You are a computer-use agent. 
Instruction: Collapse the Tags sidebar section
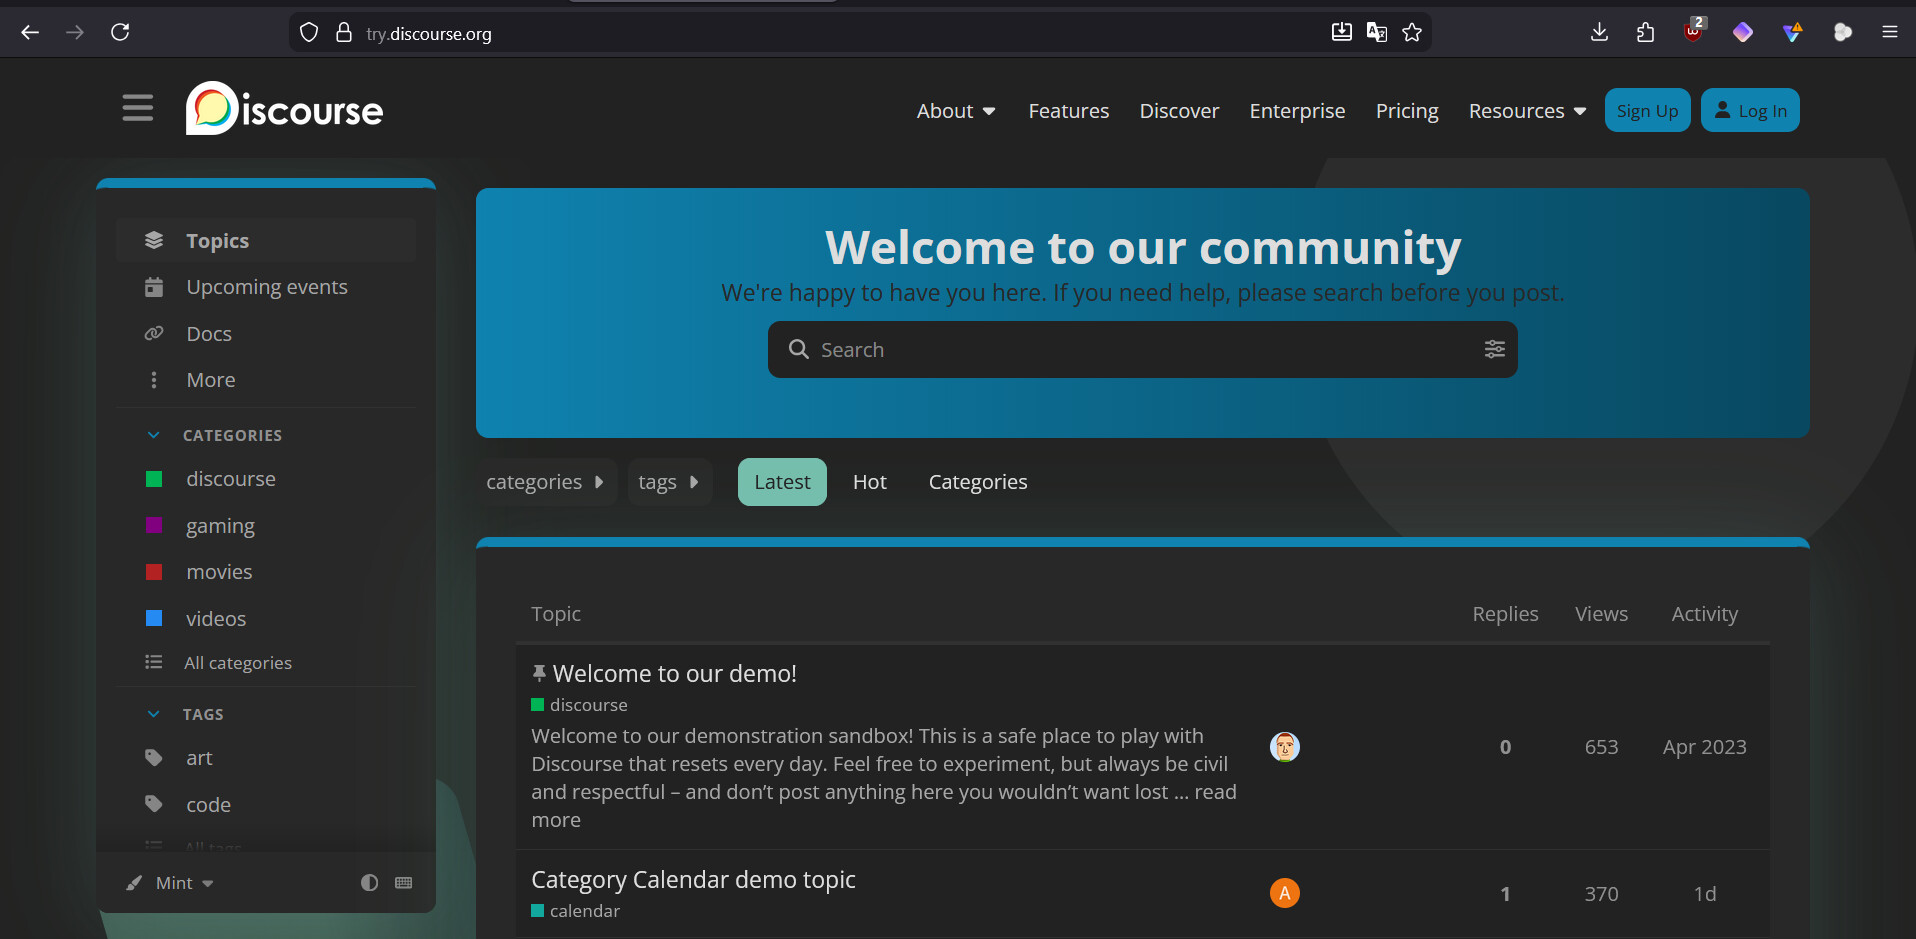[x=154, y=714]
